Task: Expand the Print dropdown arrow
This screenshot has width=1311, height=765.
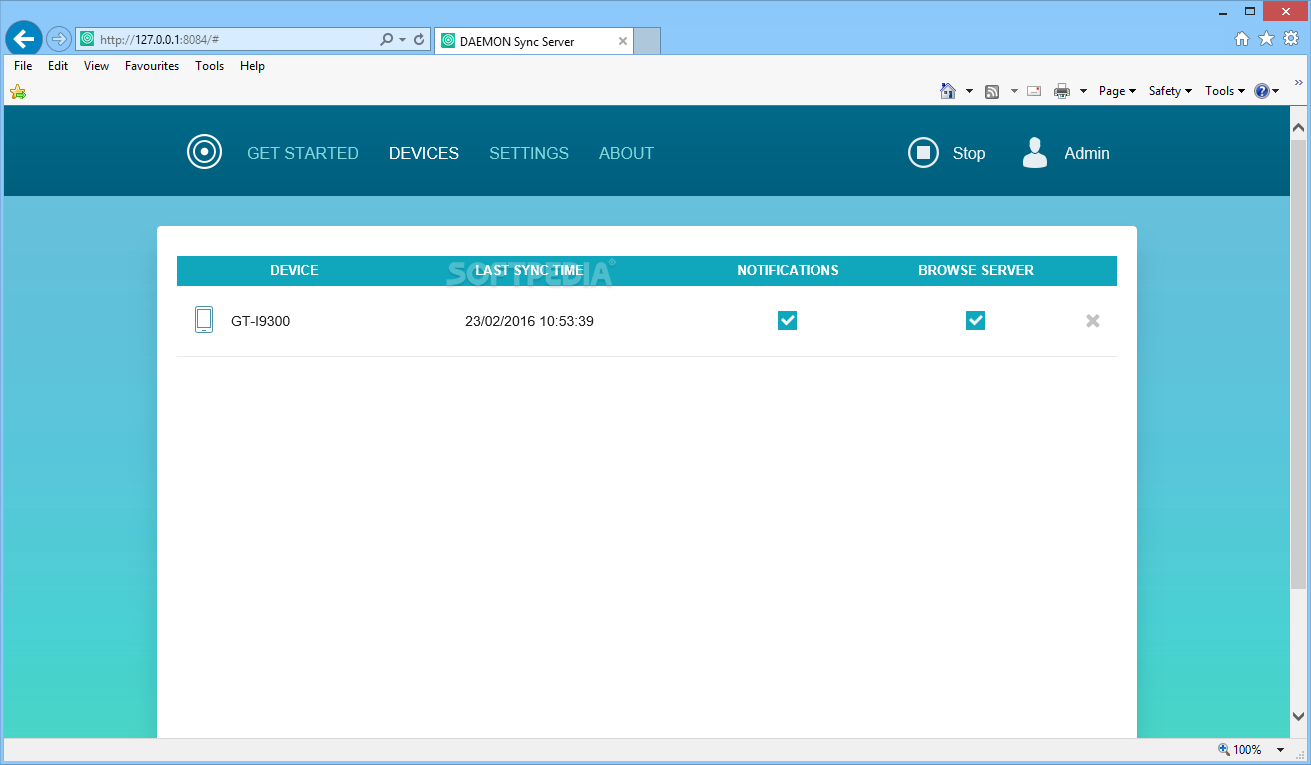Action: (x=1083, y=91)
